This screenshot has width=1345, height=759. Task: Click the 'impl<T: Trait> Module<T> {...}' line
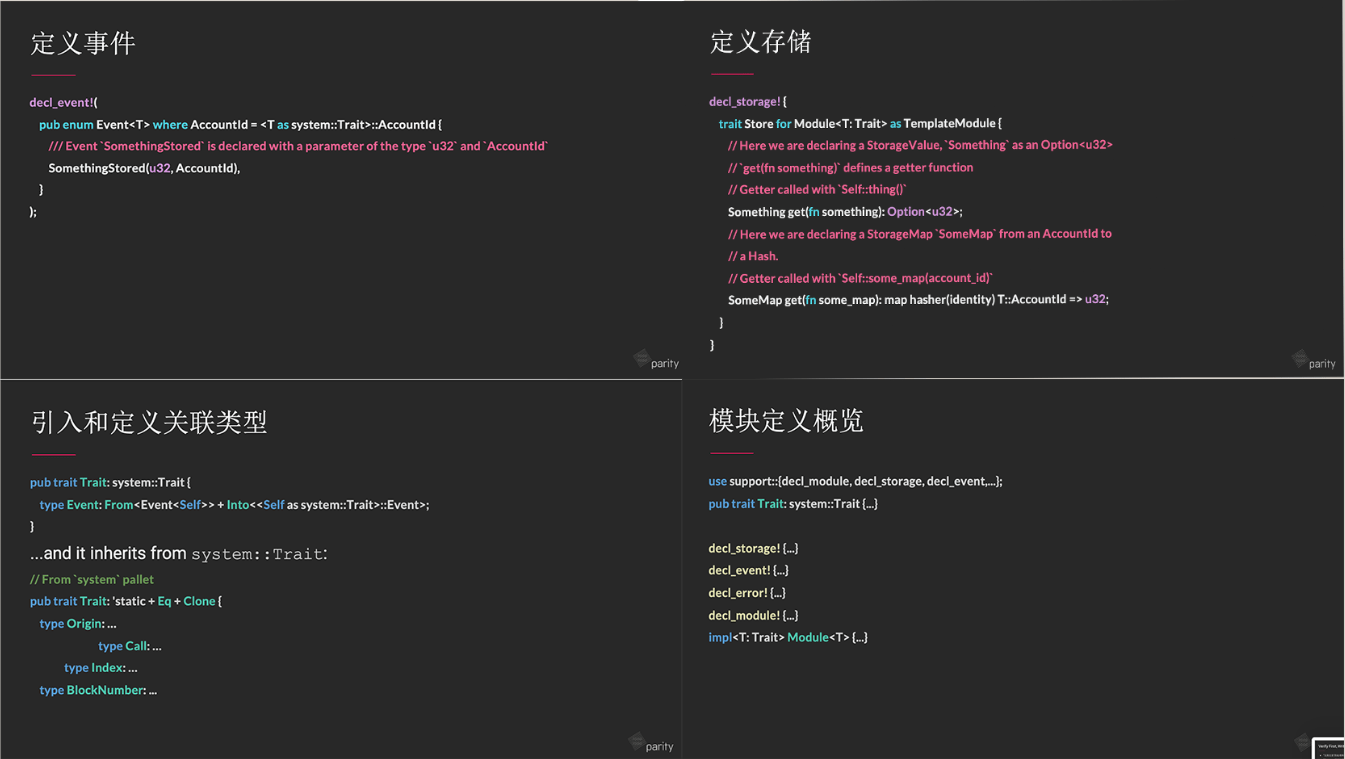[x=787, y=637]
